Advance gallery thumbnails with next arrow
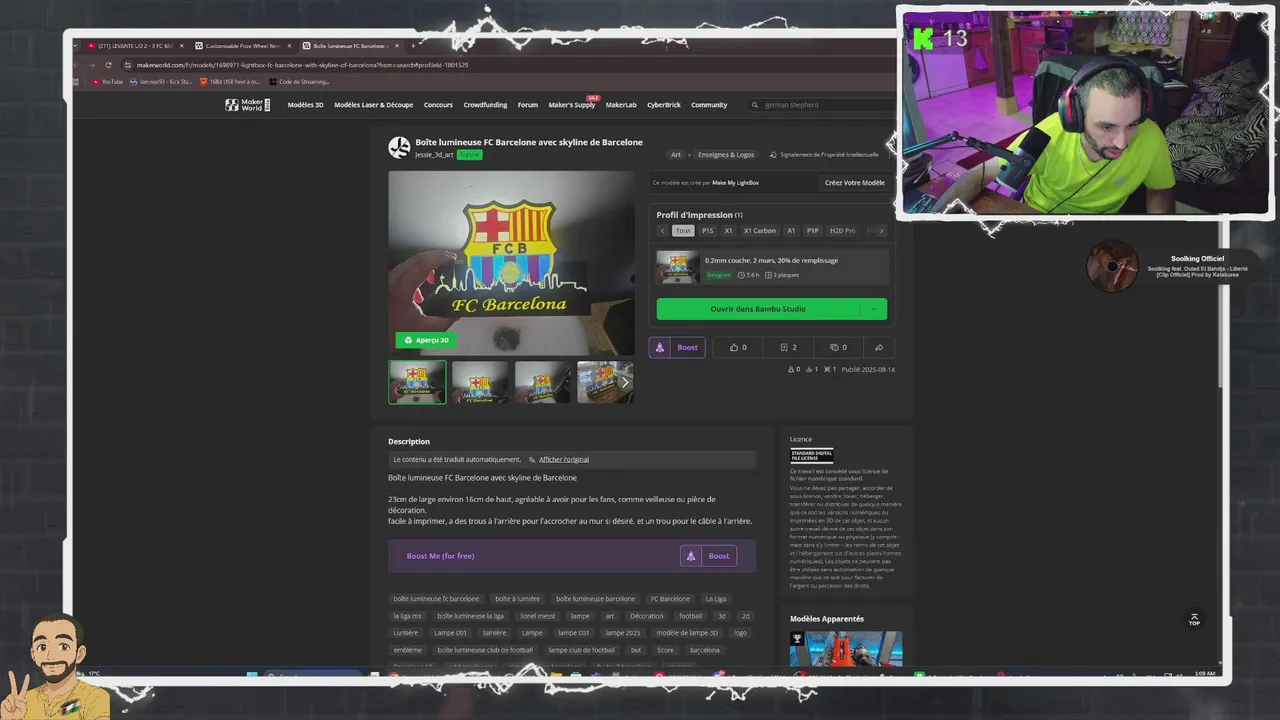This screenshot has width=1280, height=720. point(625,382)
